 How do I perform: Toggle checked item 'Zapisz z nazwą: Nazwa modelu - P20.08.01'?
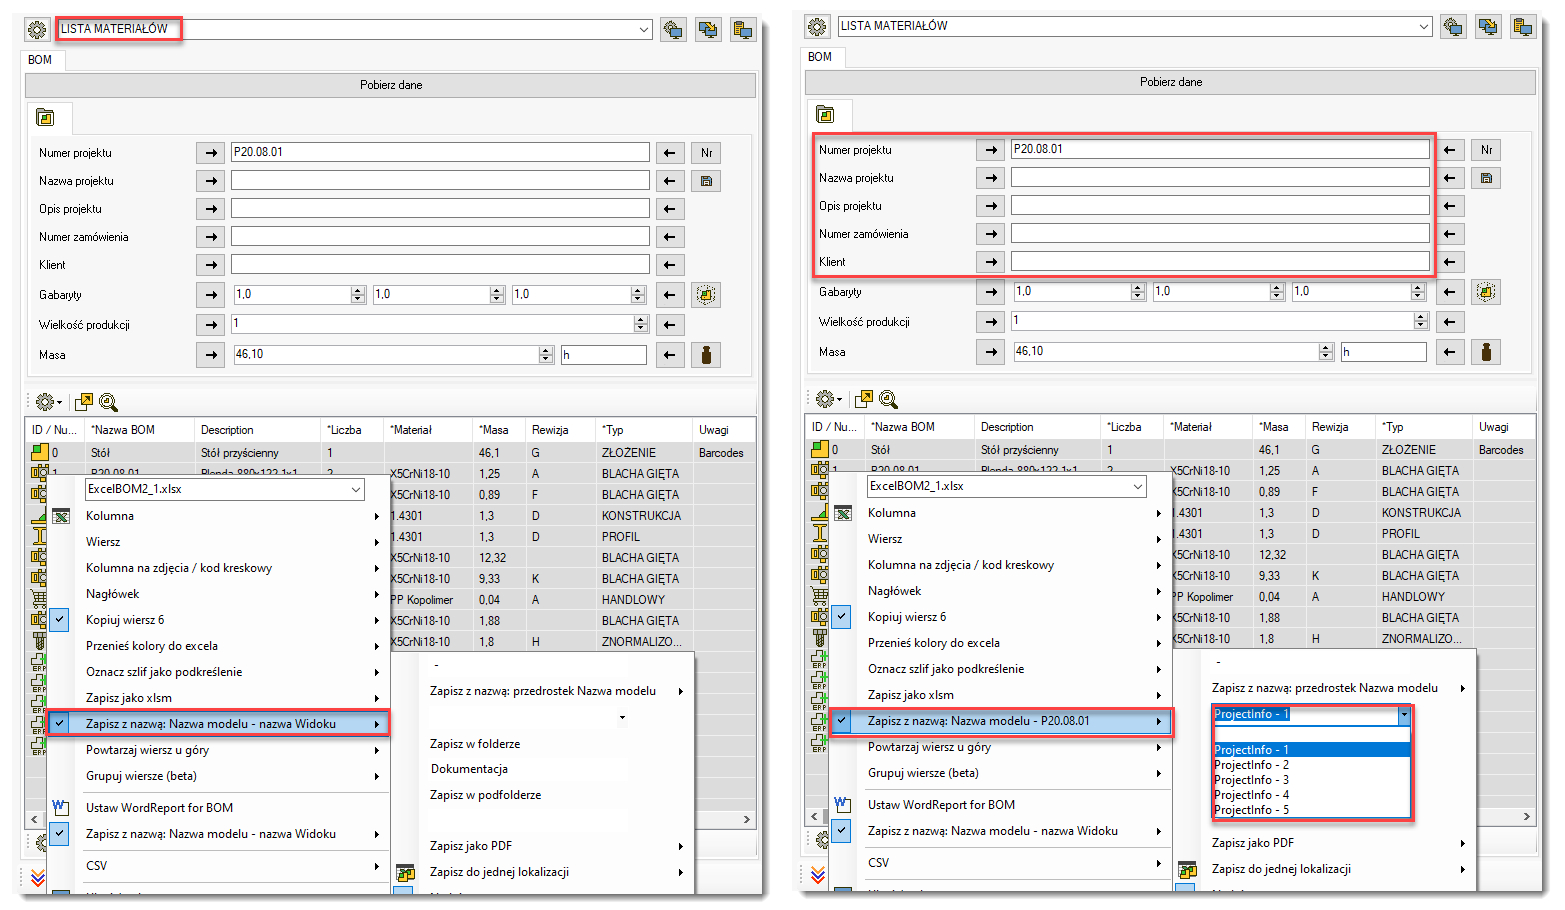842,721
